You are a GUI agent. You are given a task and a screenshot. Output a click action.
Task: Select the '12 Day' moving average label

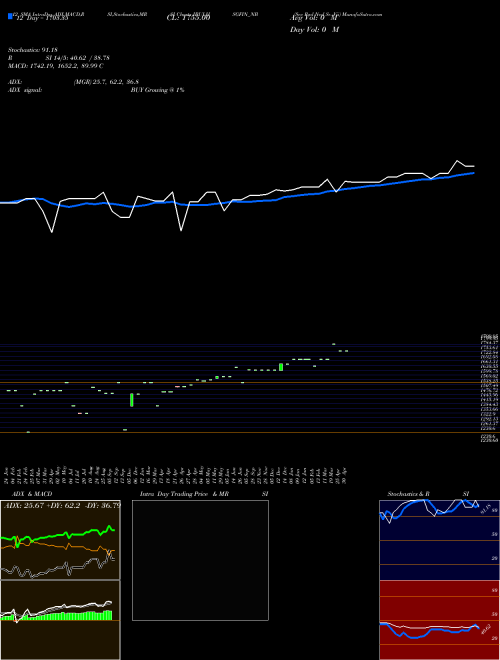42,18
